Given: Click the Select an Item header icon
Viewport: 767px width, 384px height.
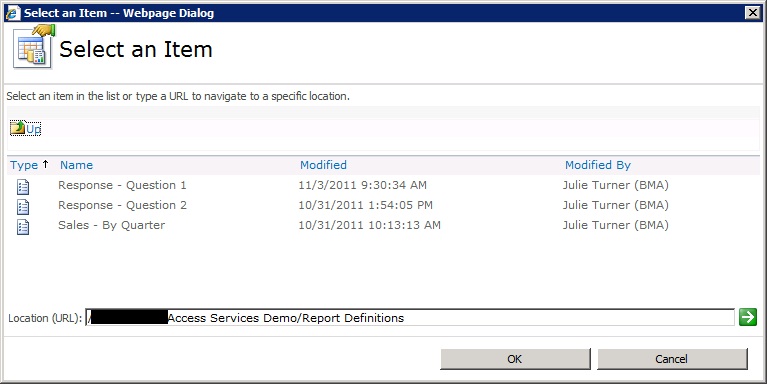Looking at the screenshot, I should [34, 47].
